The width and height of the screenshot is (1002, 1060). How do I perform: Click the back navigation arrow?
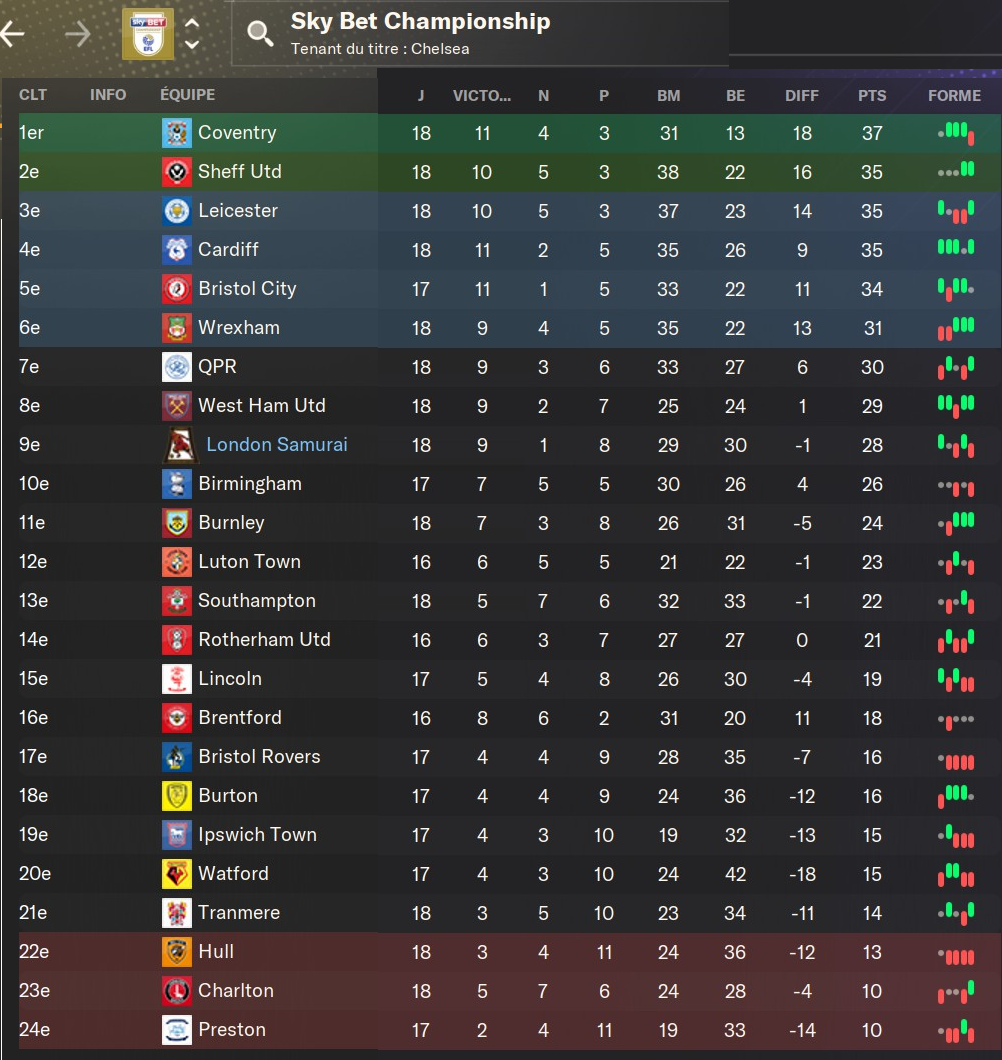coord(12,34)
